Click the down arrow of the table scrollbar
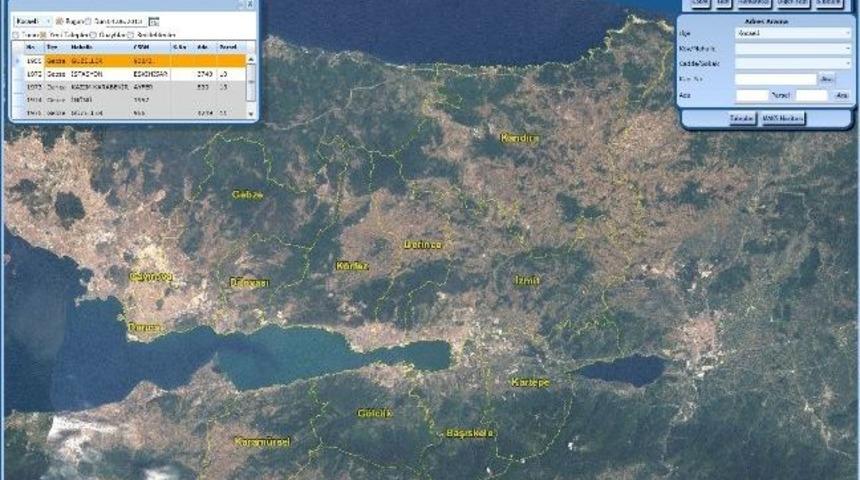860x480 pixels. [x=251, y=114]
